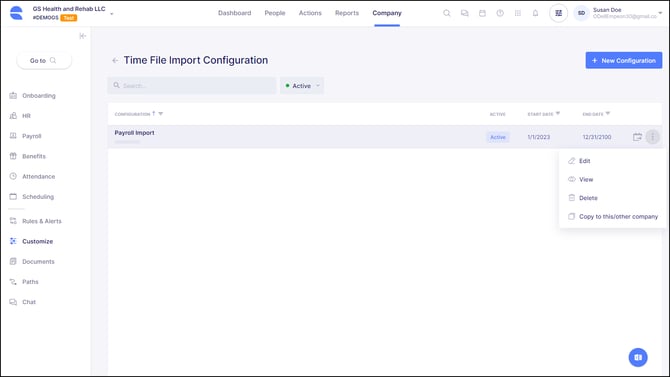Click into the configuration Search field
670x377 pixels.
(x=192, y=86)
